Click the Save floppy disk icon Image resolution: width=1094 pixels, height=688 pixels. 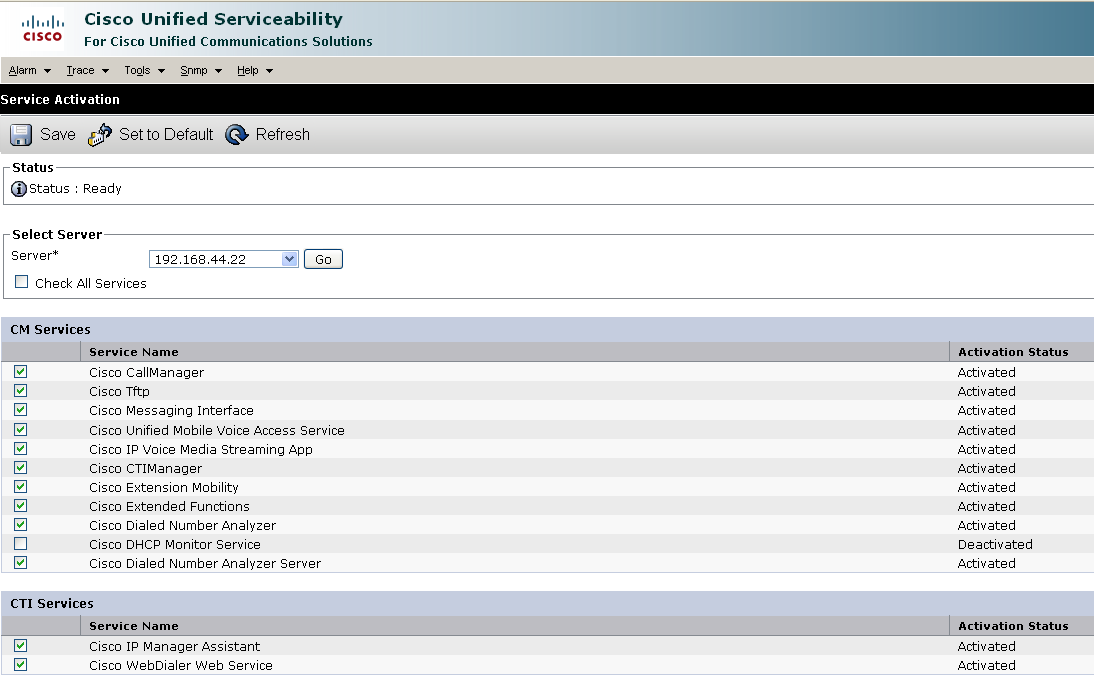tap(21, 135)
